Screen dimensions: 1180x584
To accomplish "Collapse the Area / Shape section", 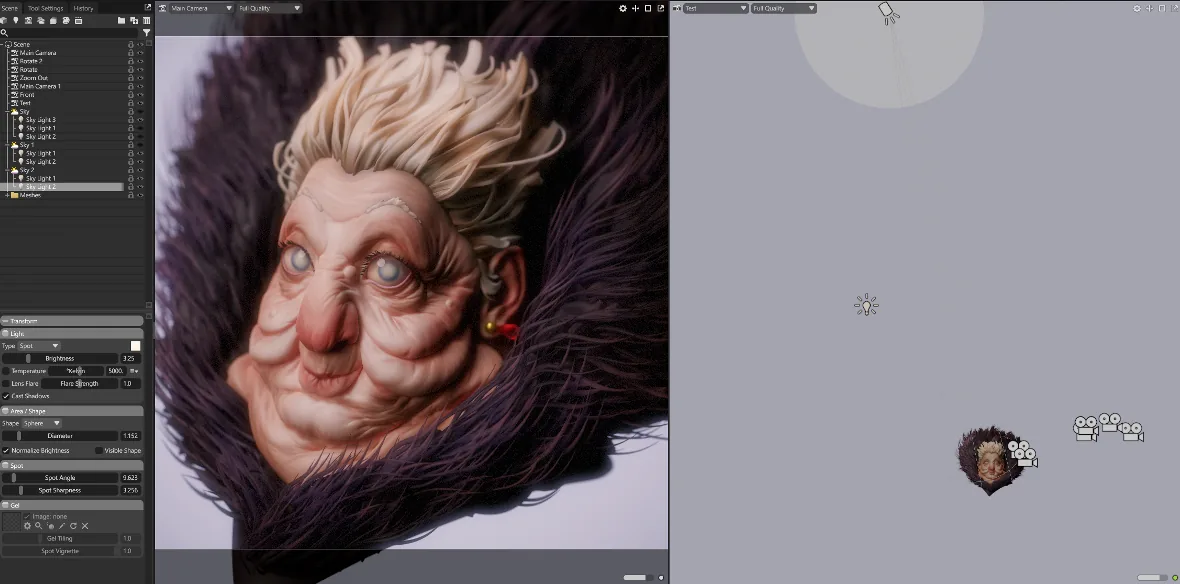I will 71,411.
